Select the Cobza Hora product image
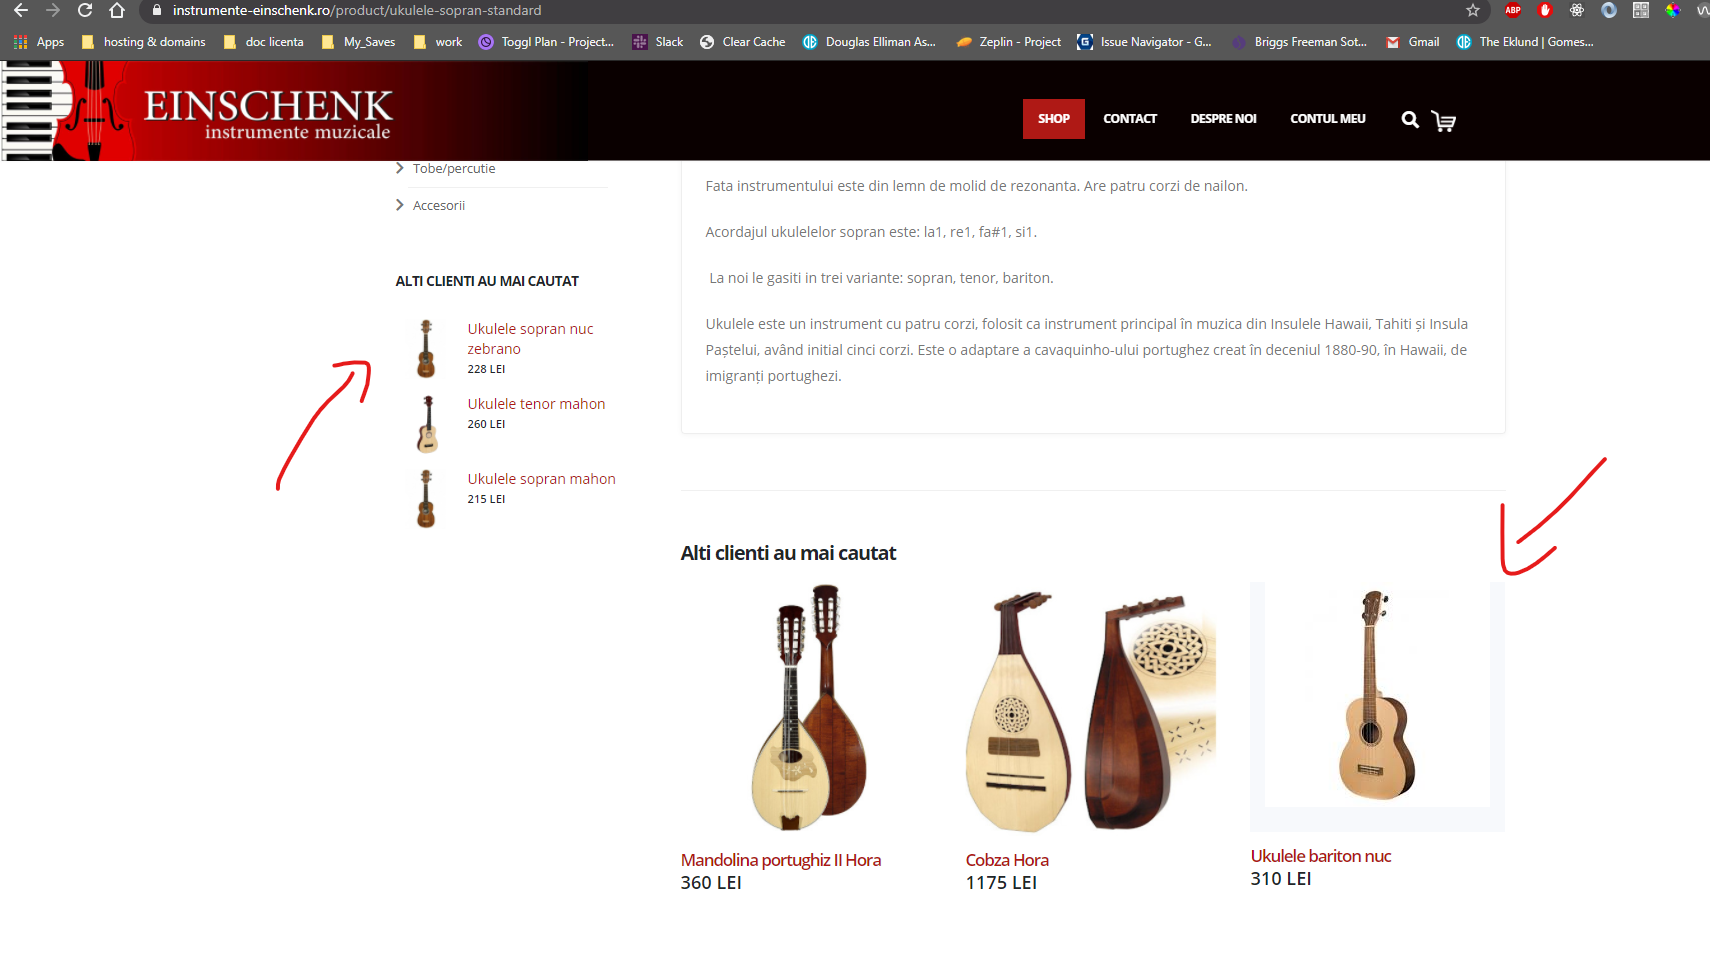This screenshot has height=973, width=1710. tap(1090, 708)
